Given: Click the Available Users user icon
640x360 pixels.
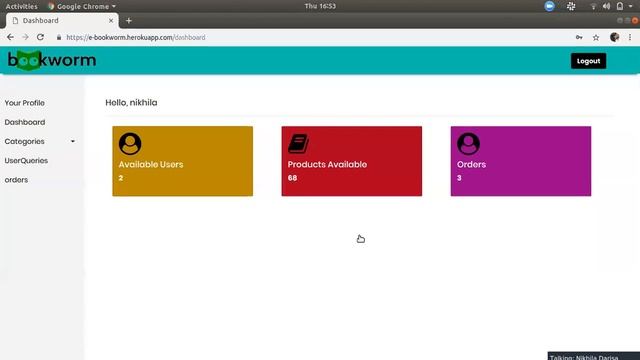Looking at the screenshot, I should 130,144.
